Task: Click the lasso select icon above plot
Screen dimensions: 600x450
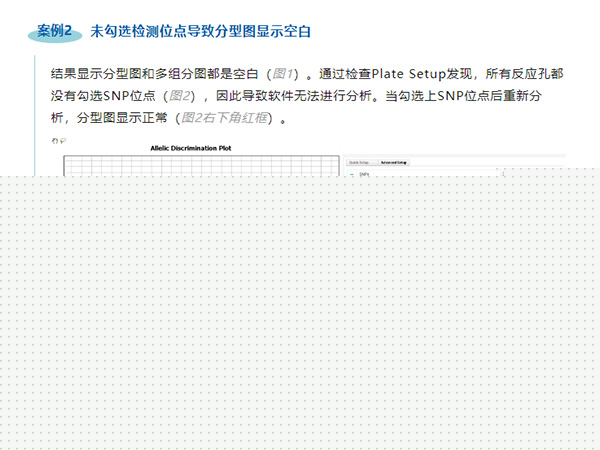Action: point(63,141)
